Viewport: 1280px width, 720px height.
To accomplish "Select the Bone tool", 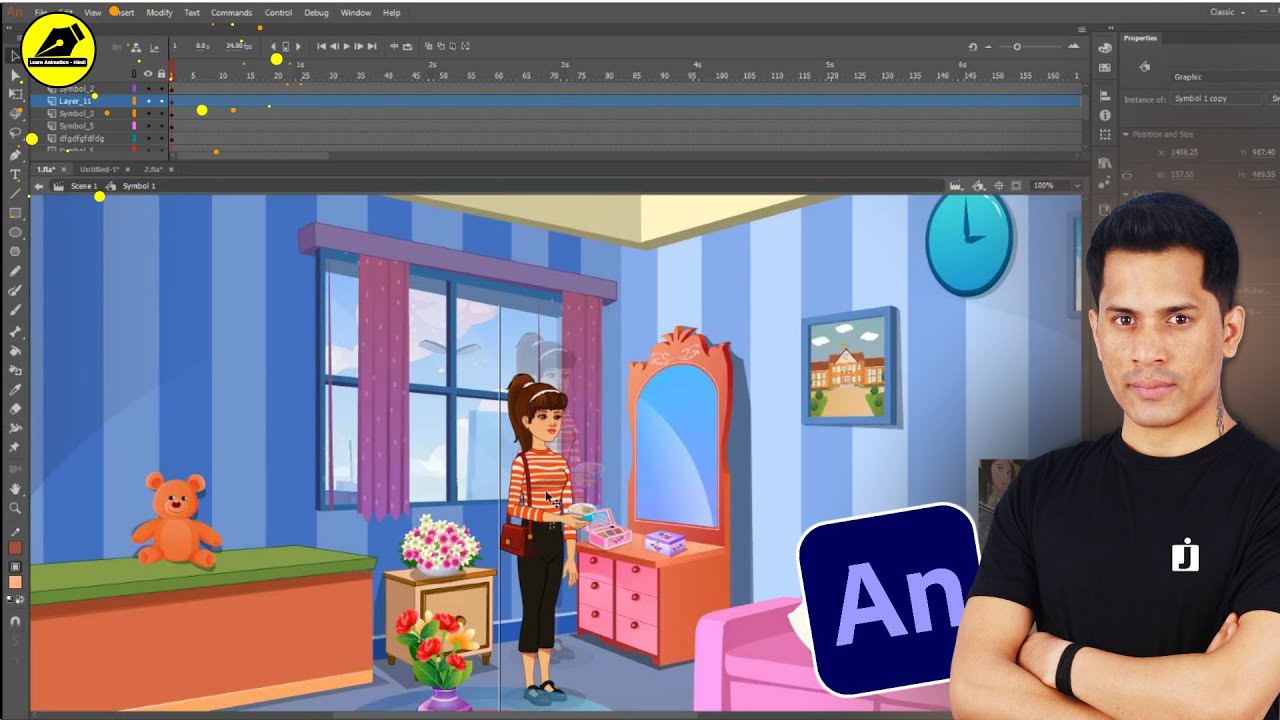I will (15, 332).
